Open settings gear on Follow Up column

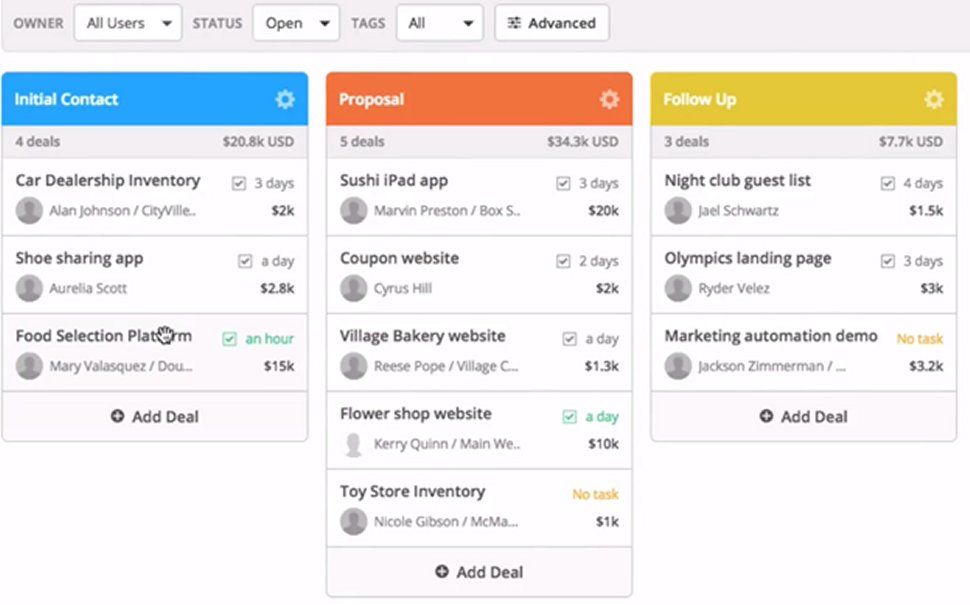point(933,99)
